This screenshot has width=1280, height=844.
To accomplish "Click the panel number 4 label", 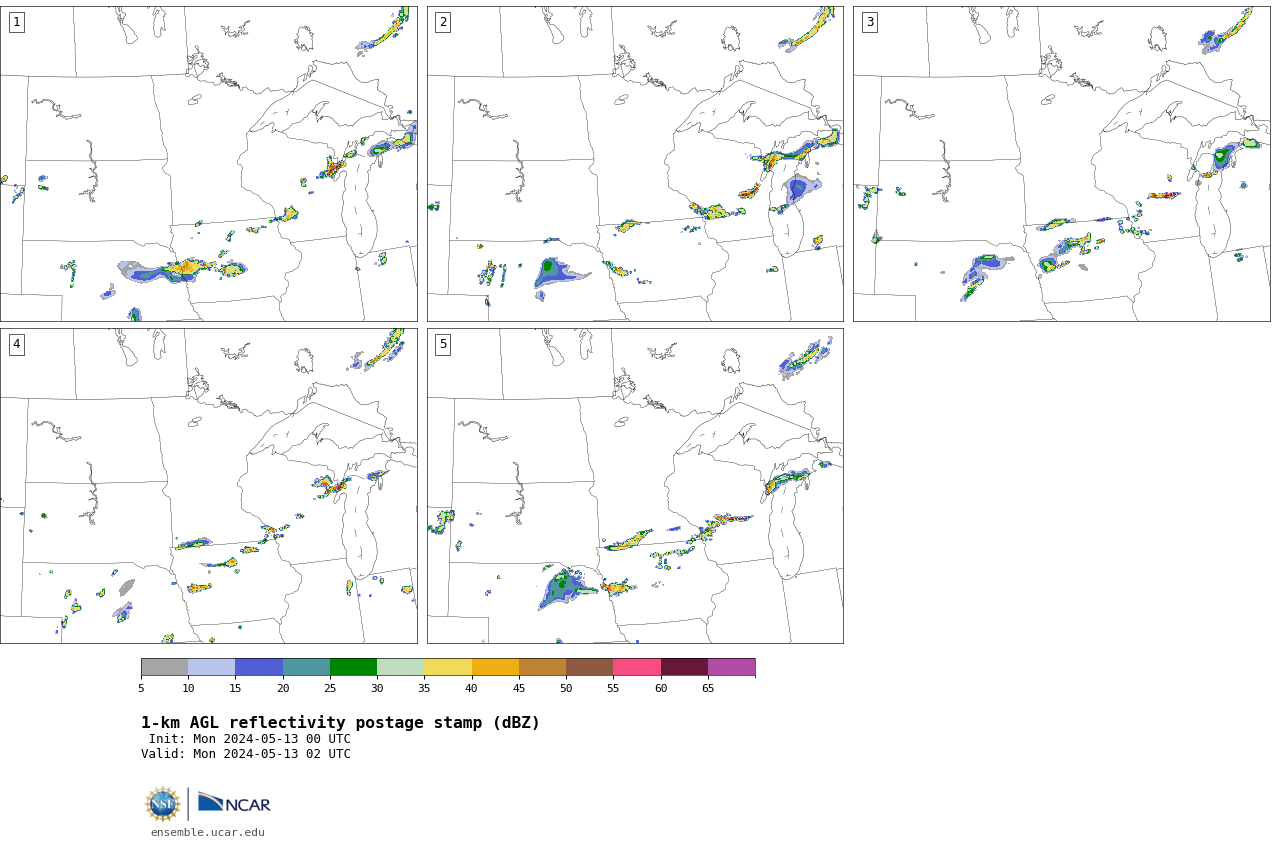I will (16, 344).
